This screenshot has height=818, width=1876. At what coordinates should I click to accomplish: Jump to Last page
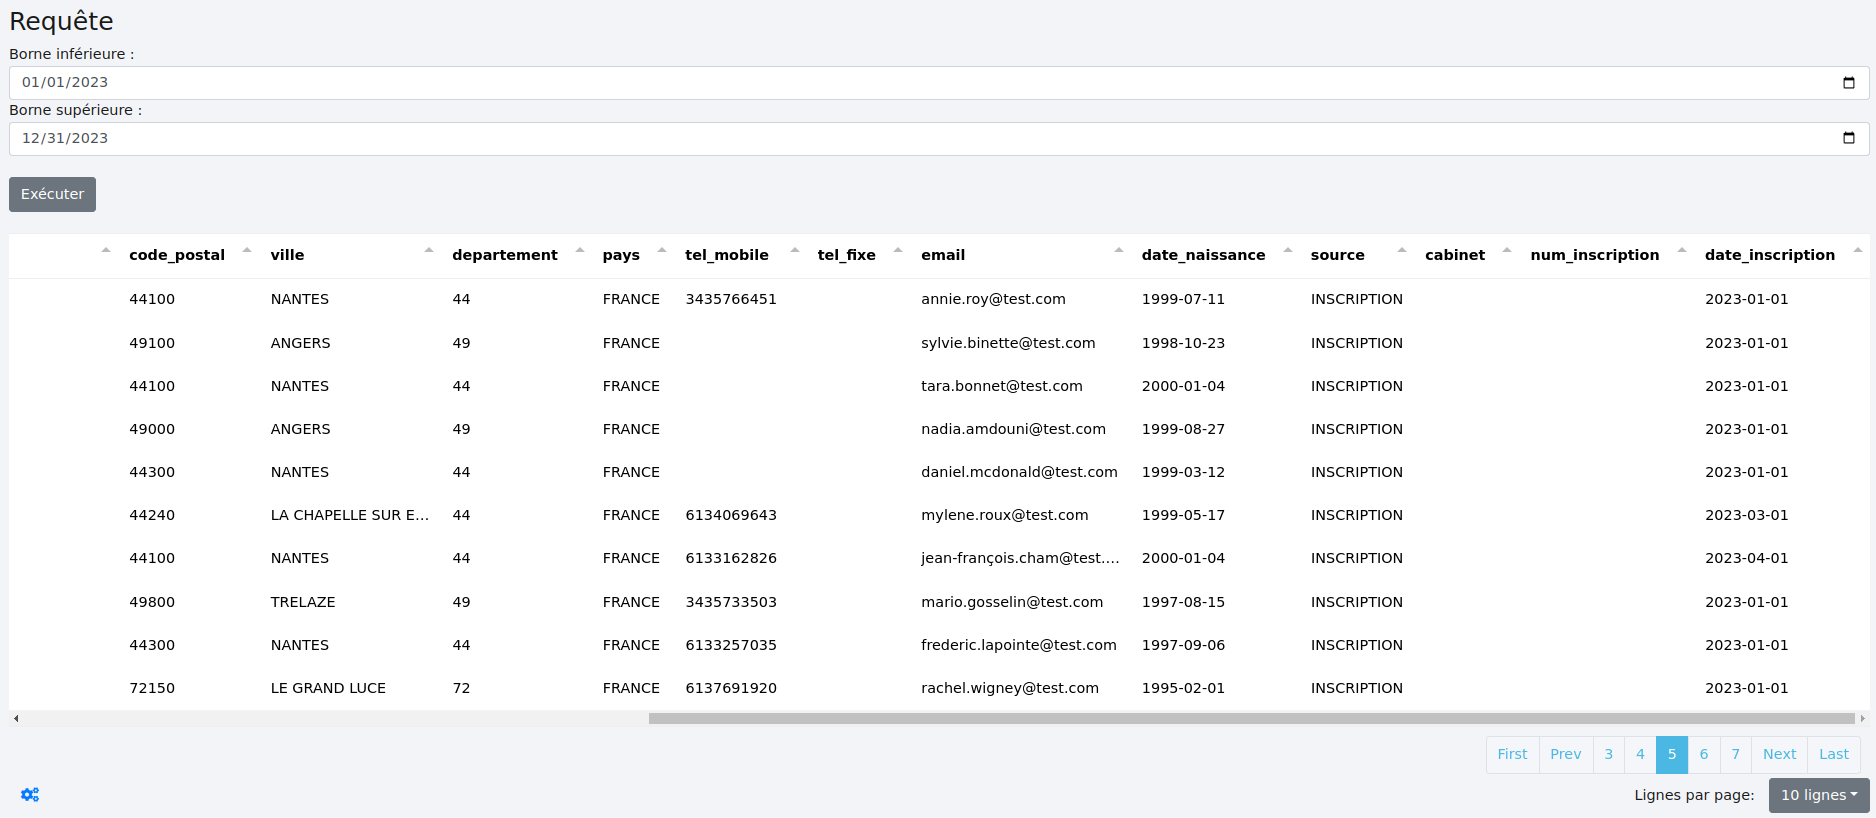point(1833,755)
